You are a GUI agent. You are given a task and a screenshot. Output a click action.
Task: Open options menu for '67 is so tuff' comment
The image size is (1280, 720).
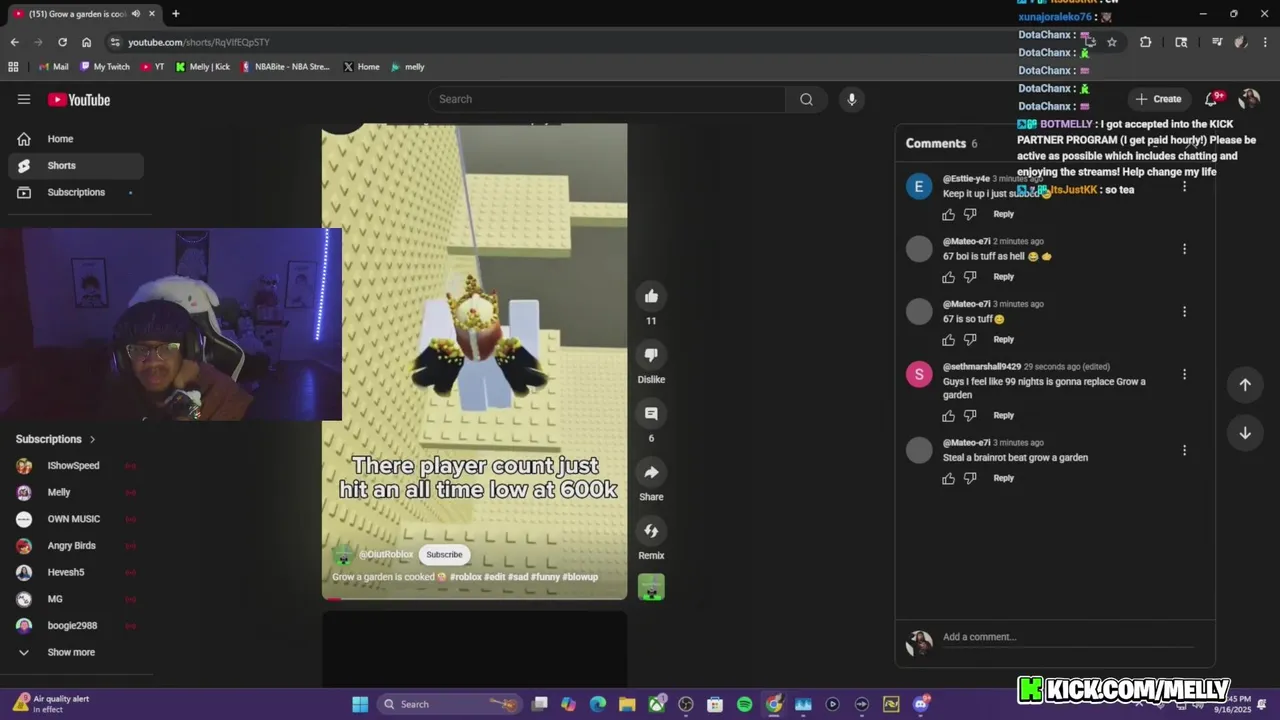click(1184, 312)
